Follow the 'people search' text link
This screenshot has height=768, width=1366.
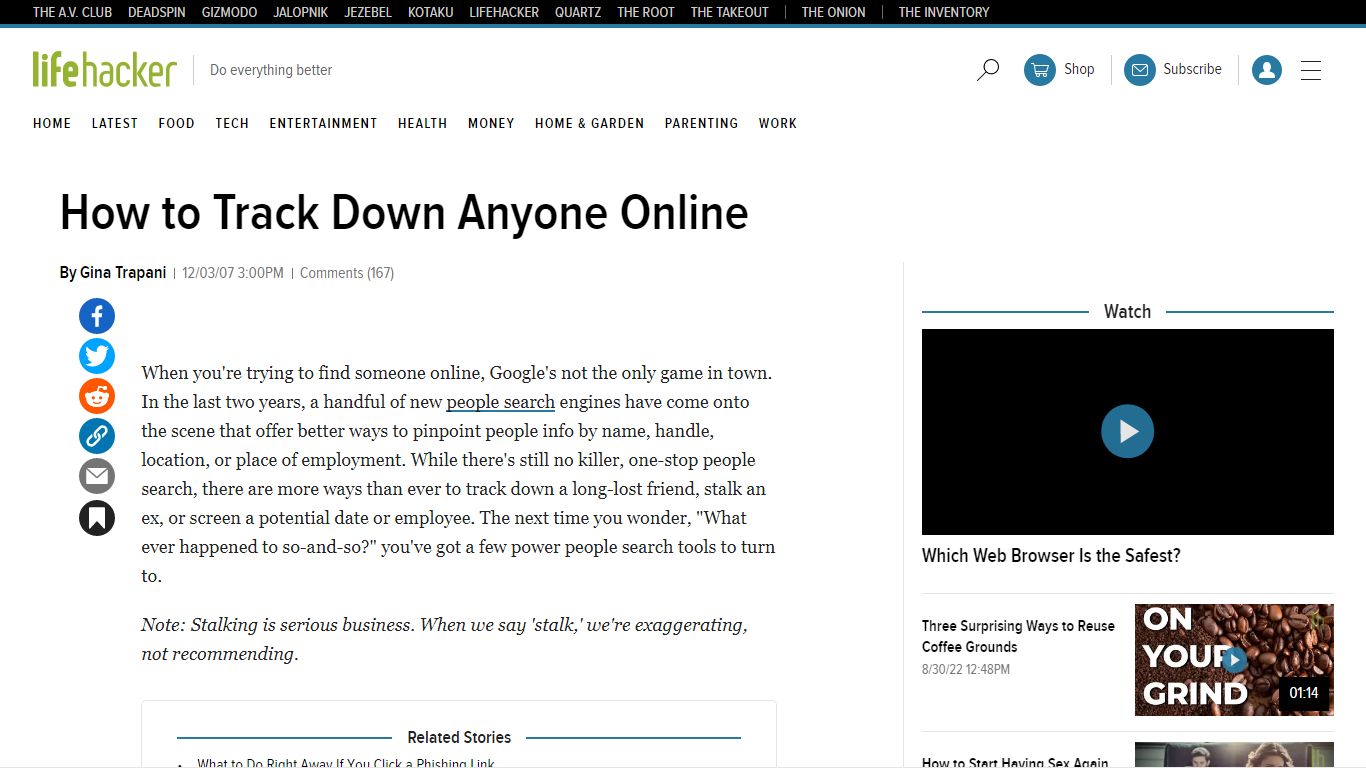(x=501, y=402)
